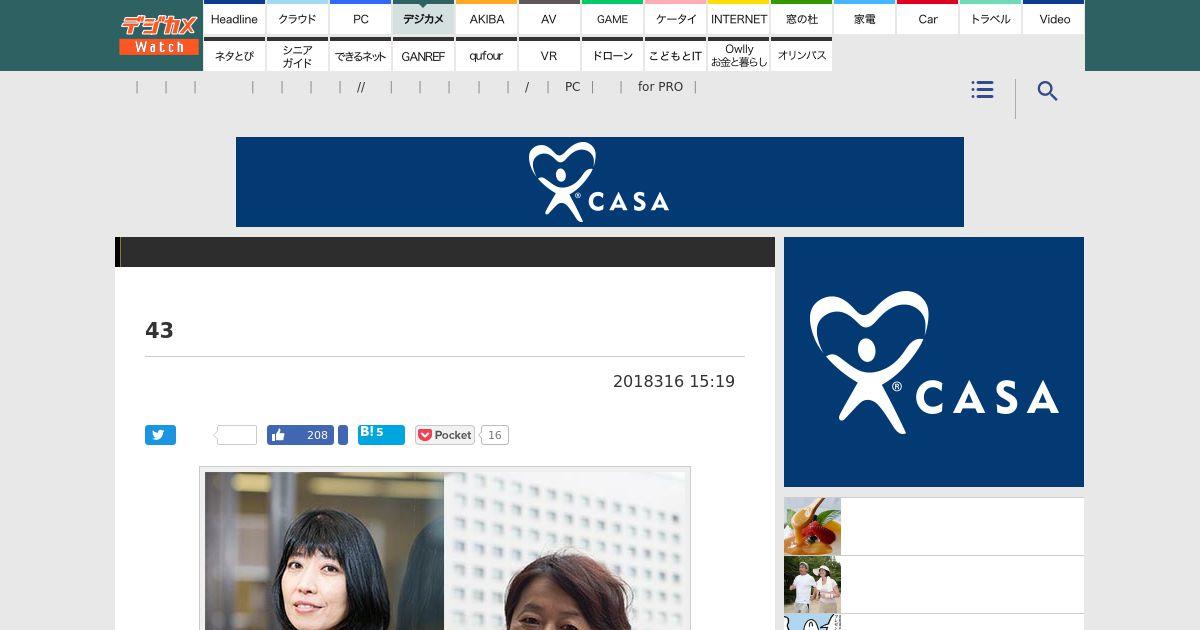Open the fruit dessert sidebar thumbnail
Image resolution: width=1200 pixels, height=630 pixels.
click(812, 526)
